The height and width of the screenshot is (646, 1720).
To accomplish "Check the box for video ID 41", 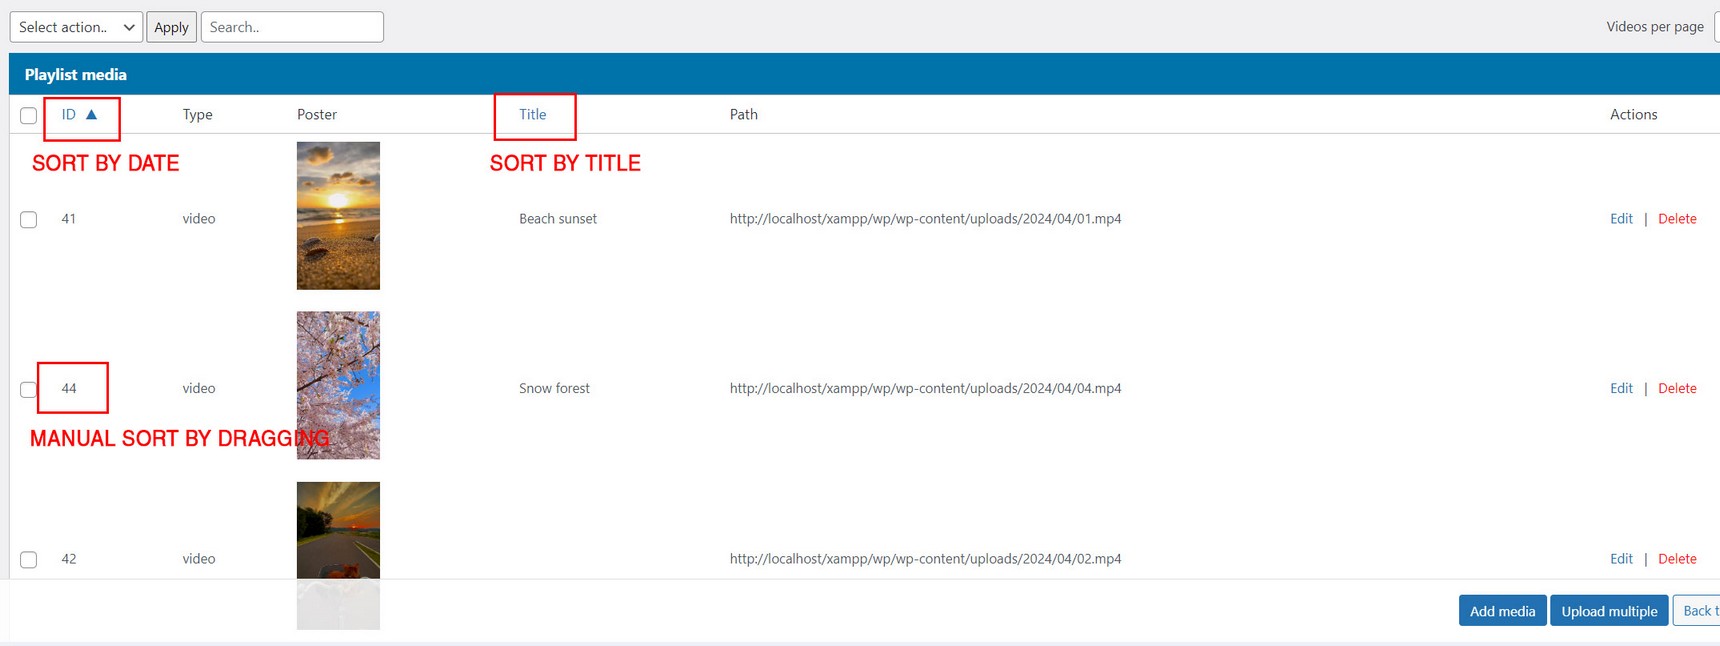I will tap(29, 220).
